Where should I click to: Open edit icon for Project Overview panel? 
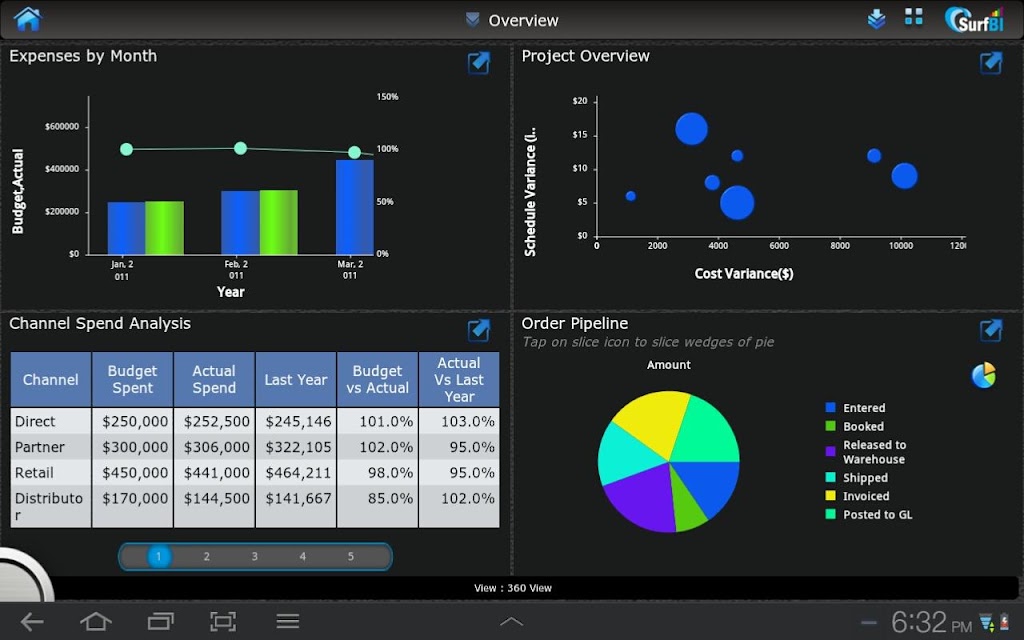pyautogui.click(x=991, y=63)
